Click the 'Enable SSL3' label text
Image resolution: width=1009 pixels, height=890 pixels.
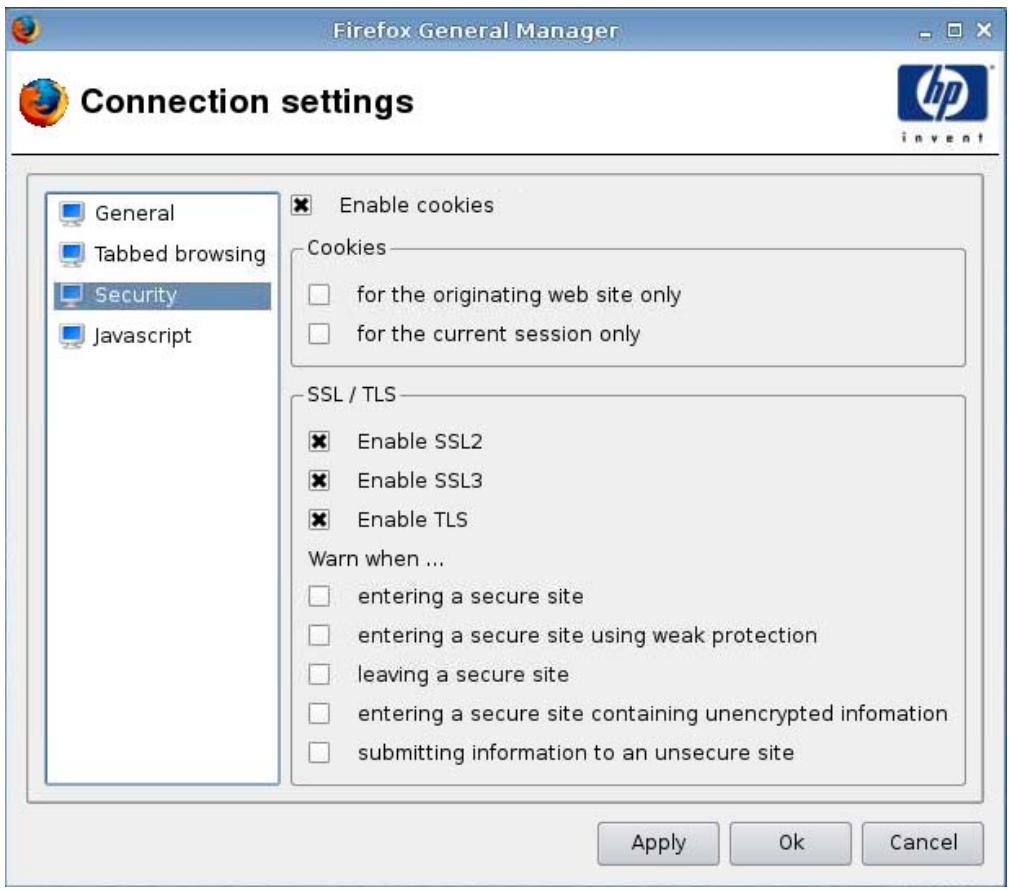click(x=420, y=481)
